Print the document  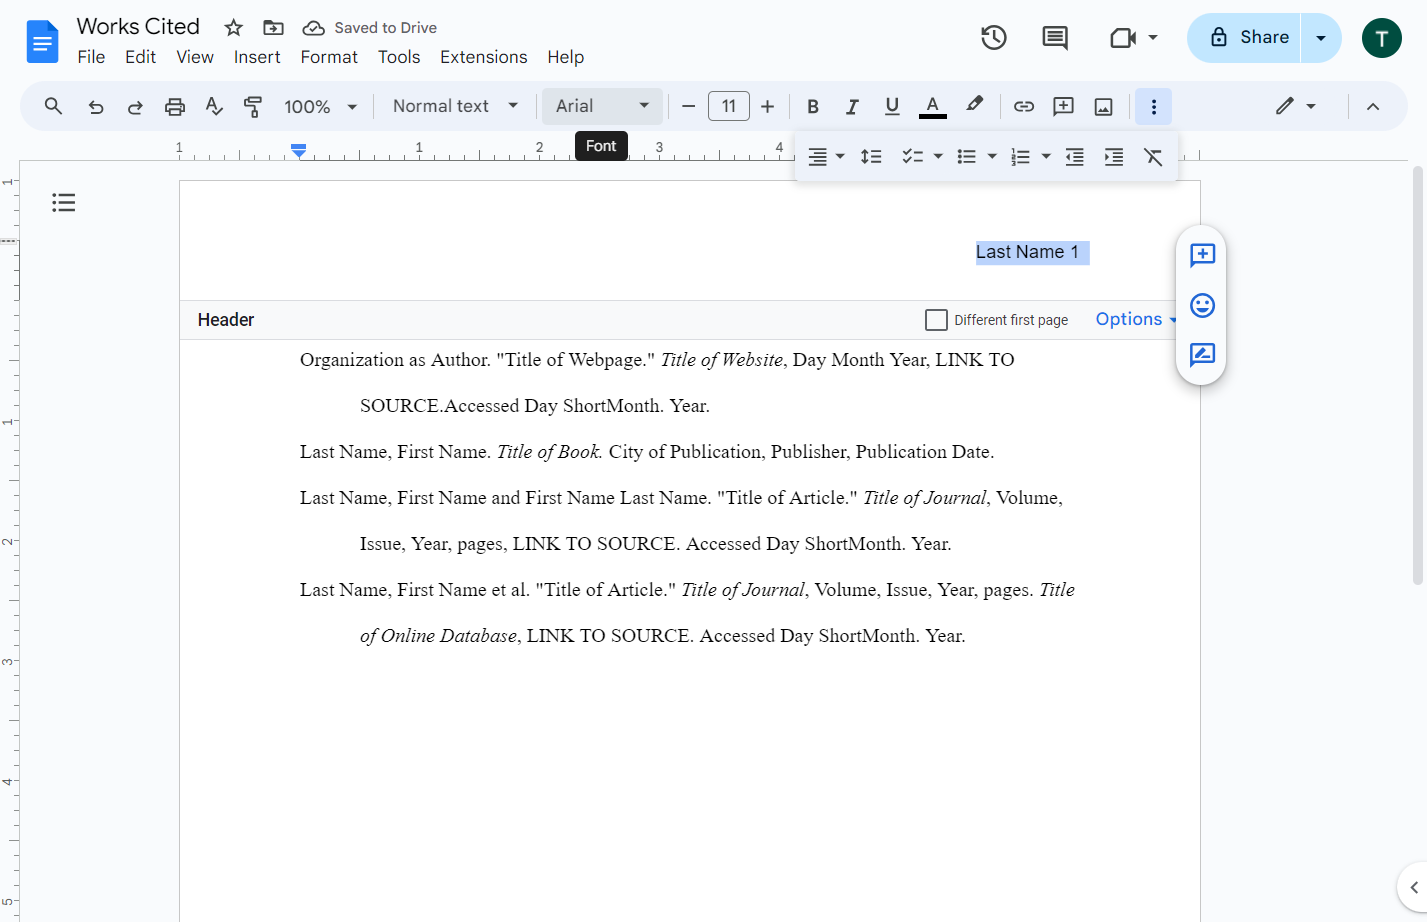175,106
